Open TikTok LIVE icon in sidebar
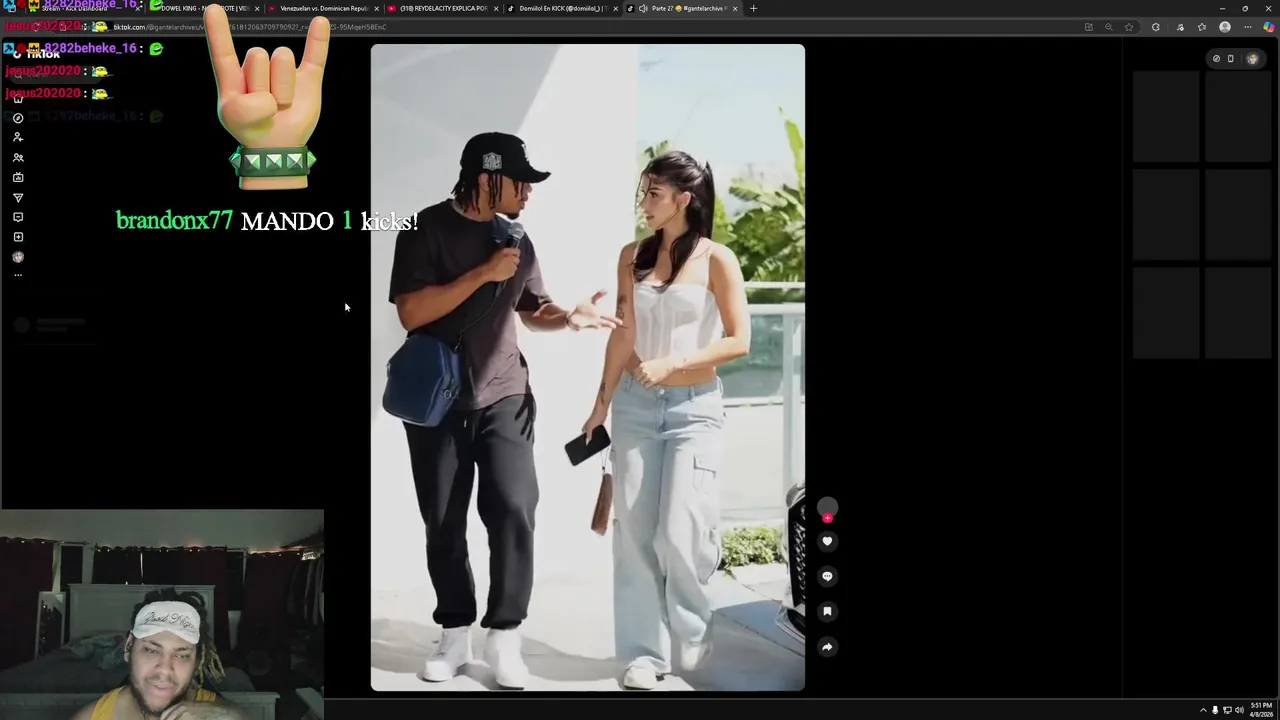Screen dimensions: 1280x720 (18, 177)
